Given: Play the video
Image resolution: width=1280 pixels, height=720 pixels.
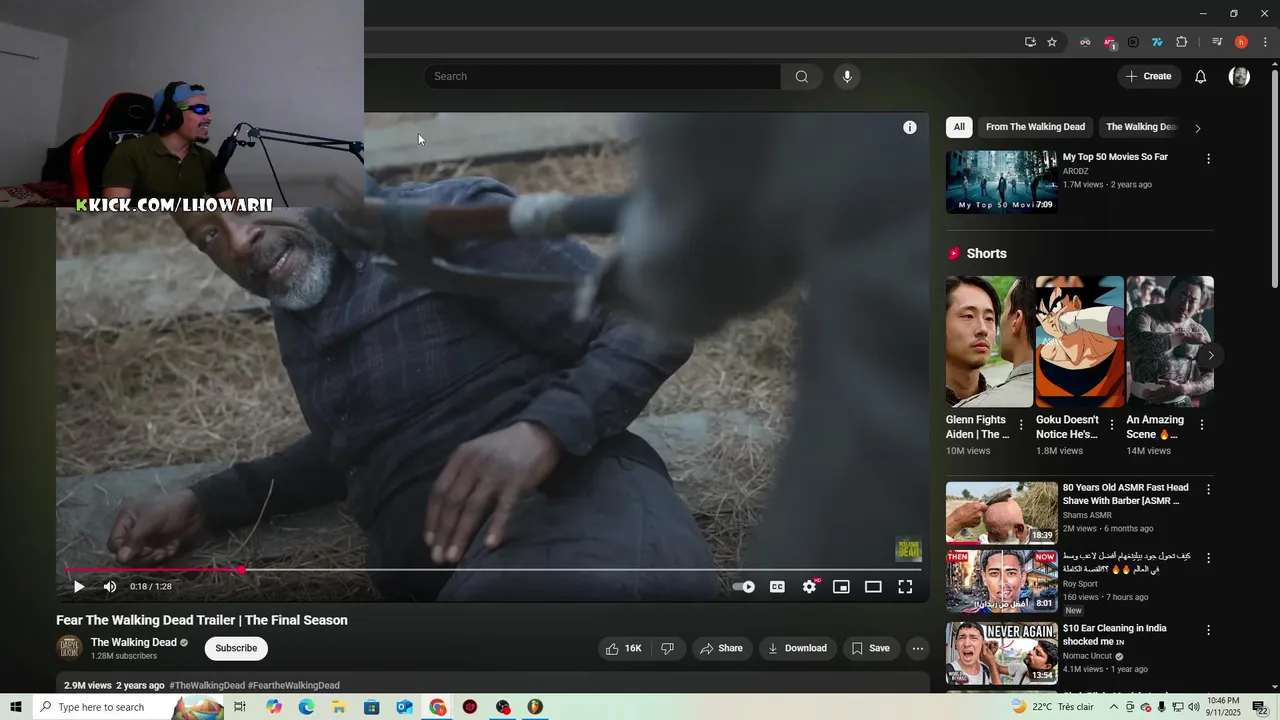Looking at the screenshot, I should pyautogui.click(x=78, y=587).
